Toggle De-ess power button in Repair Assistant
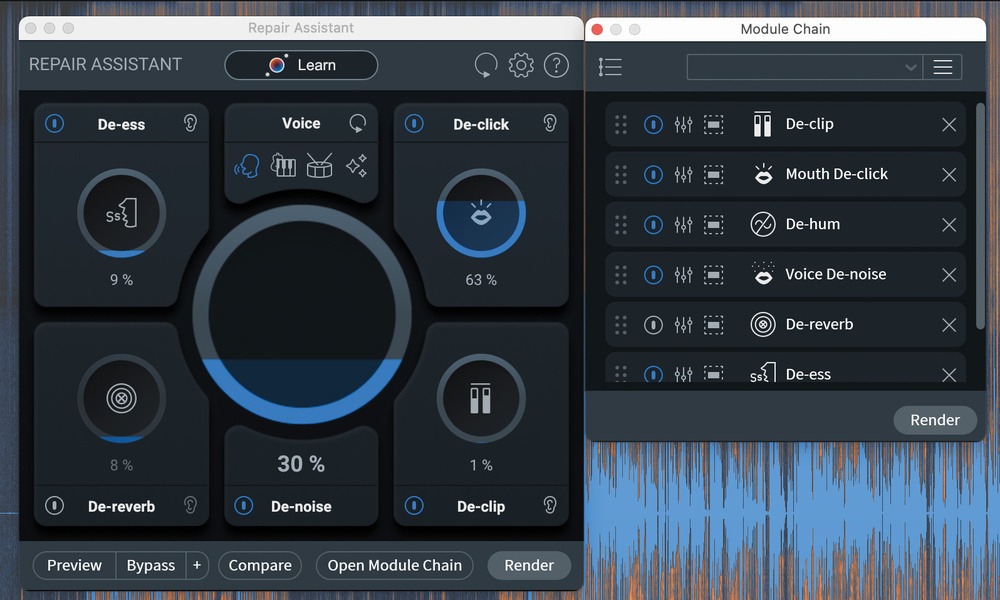The width and height of the screenshot is (1000, 600). pyautogui.click(x=55, y=123)
